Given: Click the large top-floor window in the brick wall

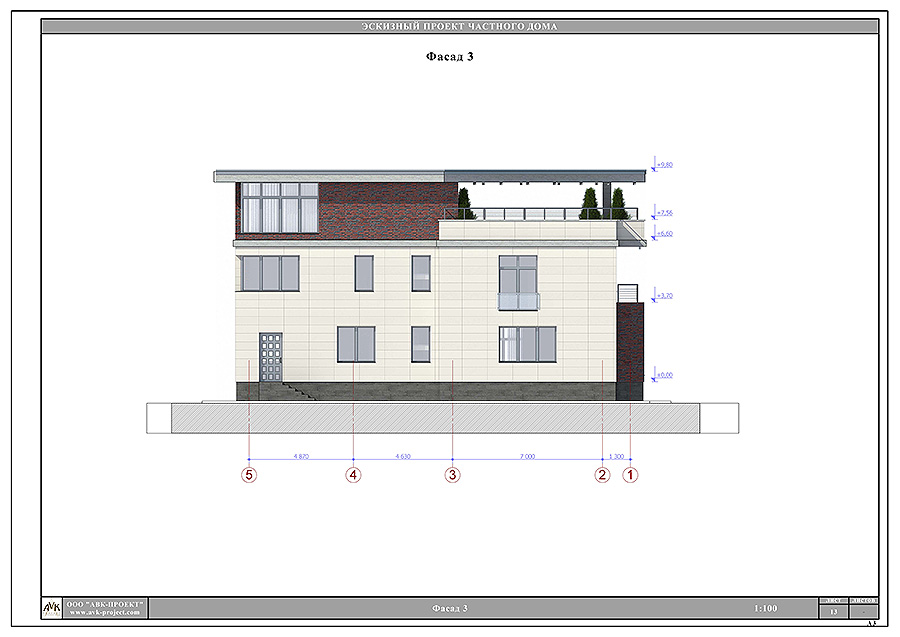Looking at the screenshot, I should pos(280,208).
